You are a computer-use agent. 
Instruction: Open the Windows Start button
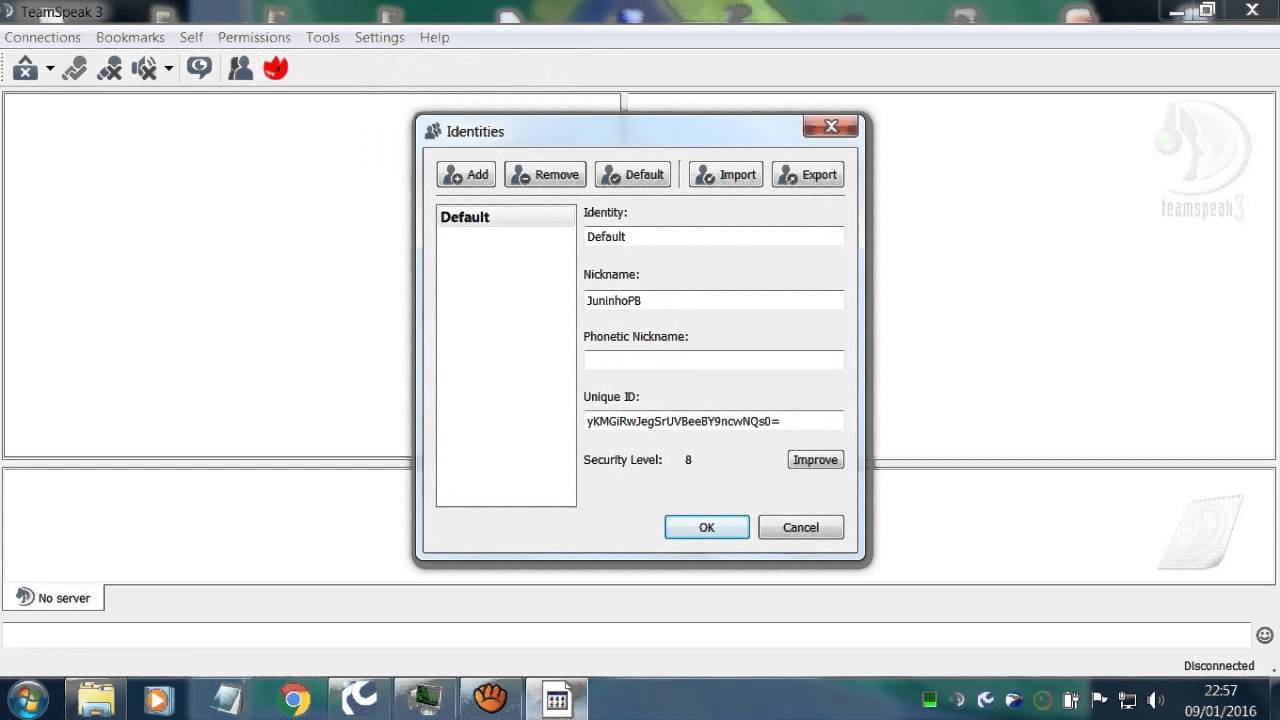coord(27,699)
